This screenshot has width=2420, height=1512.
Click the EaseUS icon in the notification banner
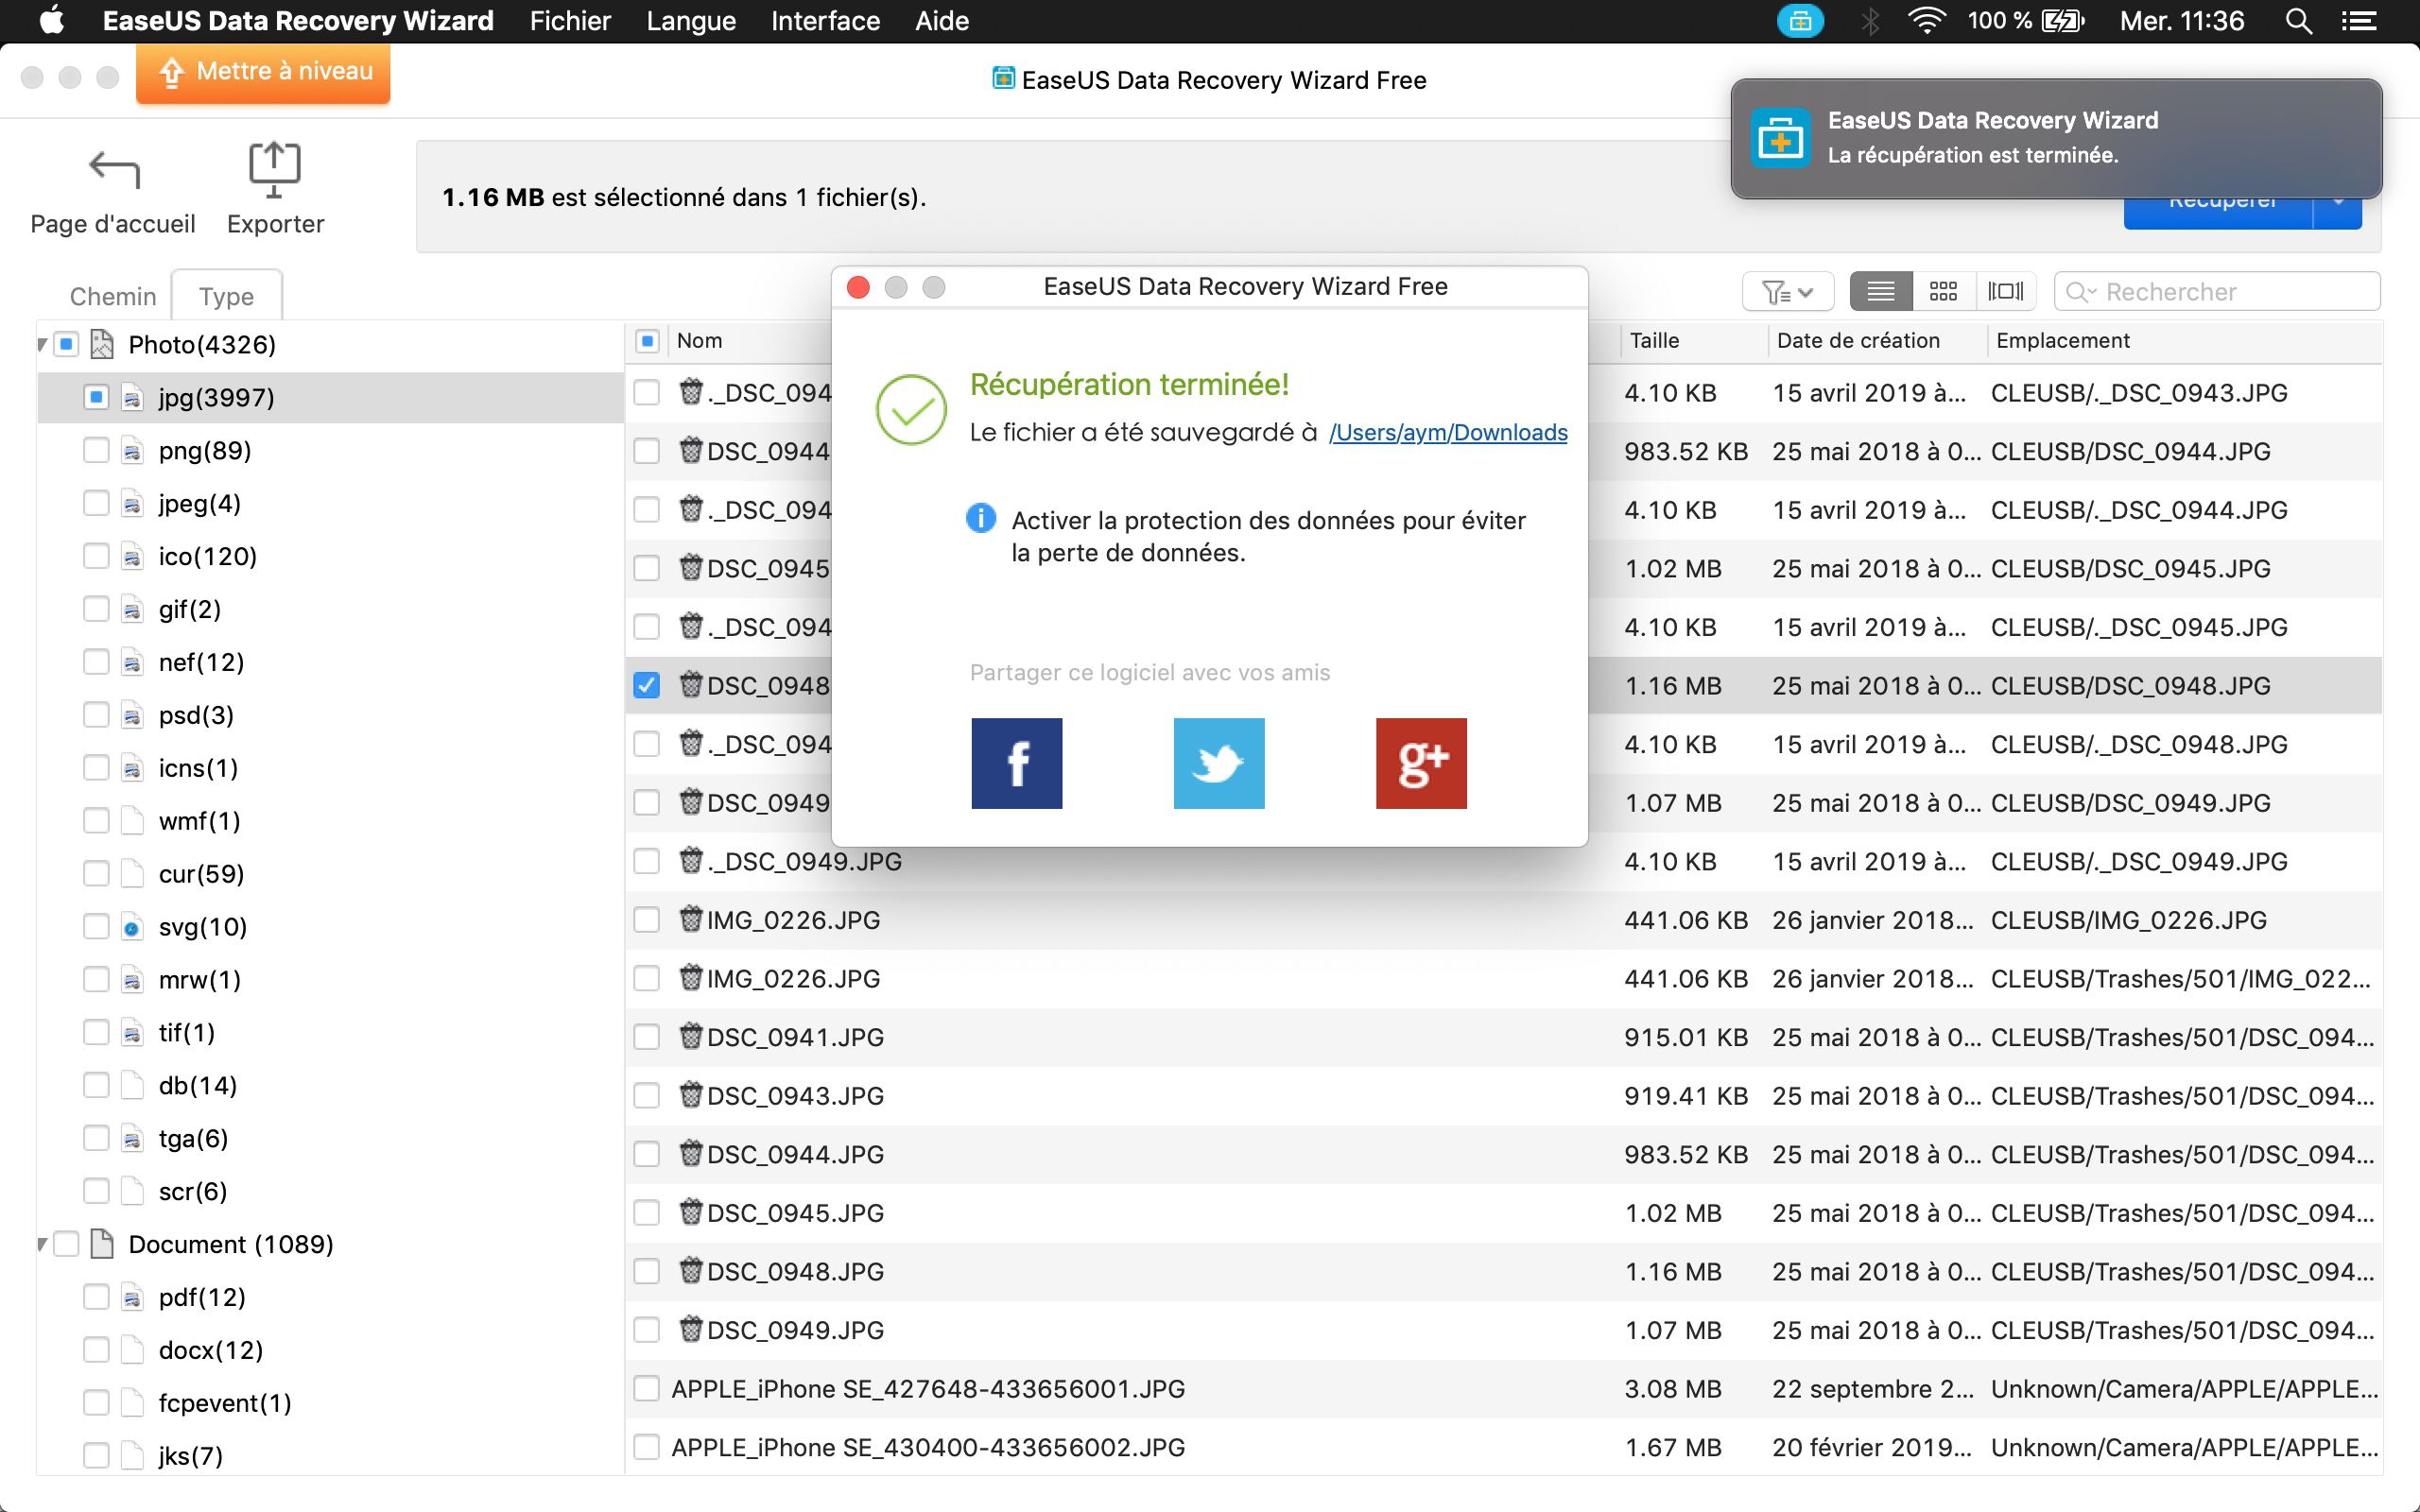click(x=1780, y=138)
